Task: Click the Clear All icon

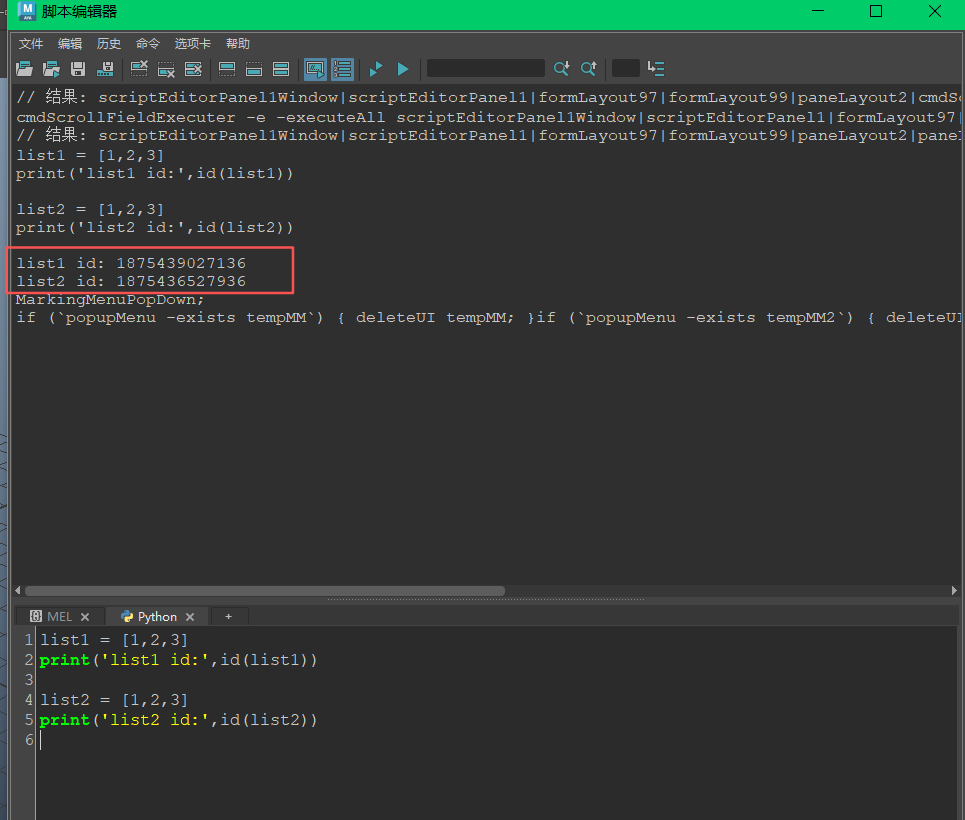Action: [193, 69]
